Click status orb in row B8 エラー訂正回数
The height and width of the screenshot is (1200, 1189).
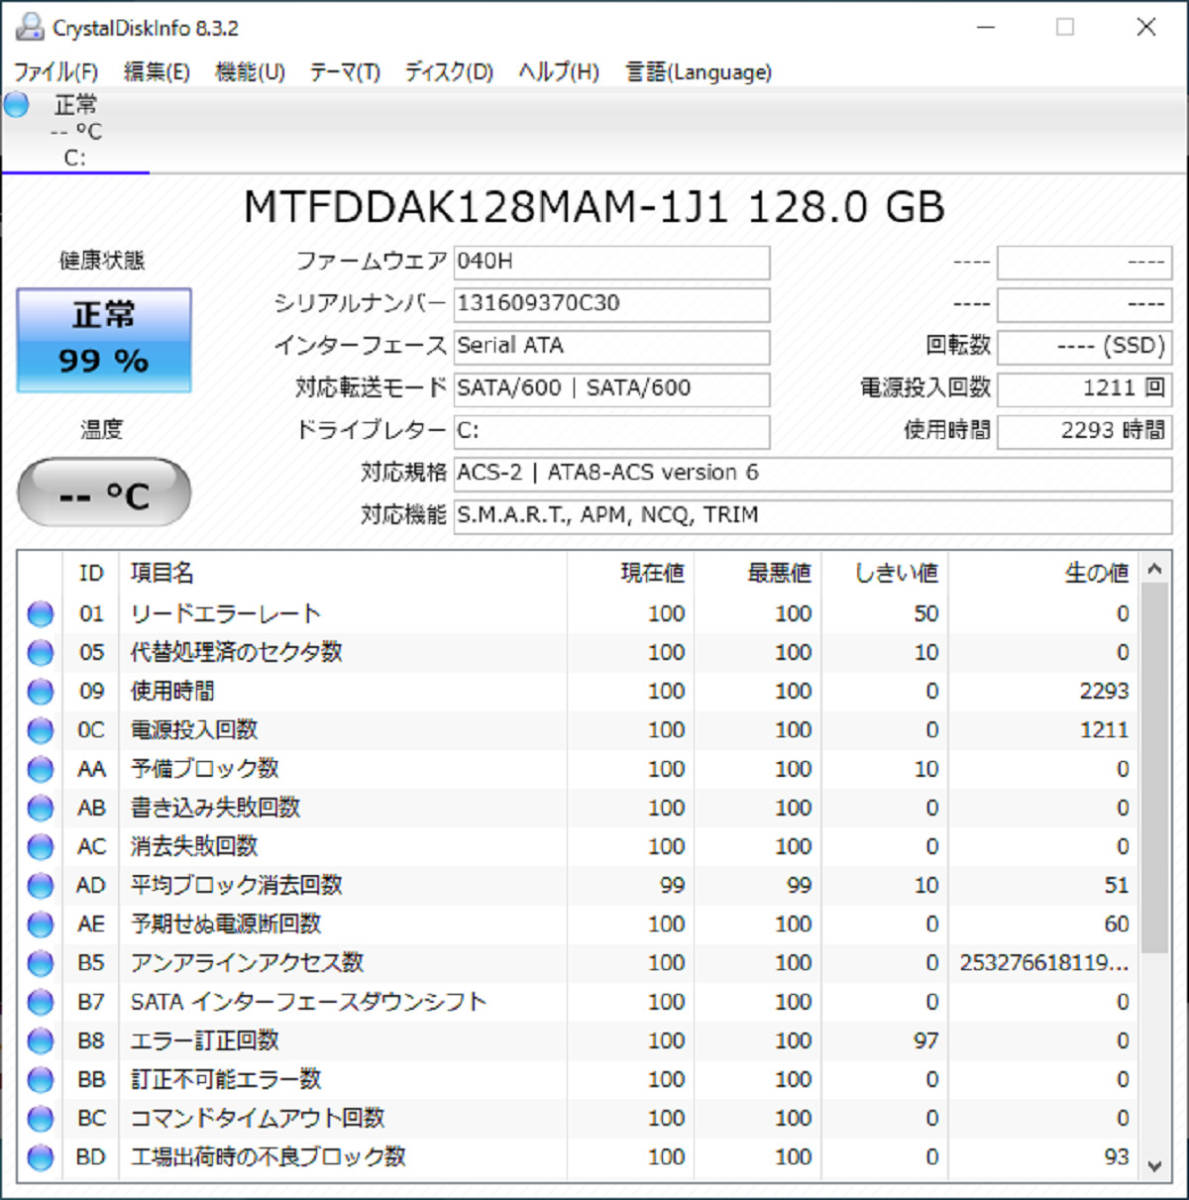(x=40, y=1041)
